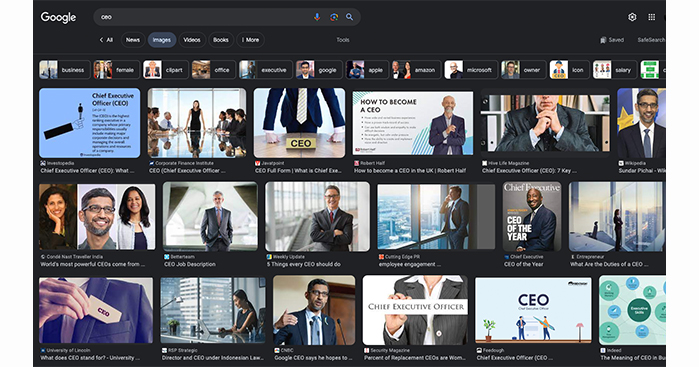This screenshot has height=367, width=699.
Task: Click 'Google CEO says he hopes to' link
Action: click(x=313, y=358)
